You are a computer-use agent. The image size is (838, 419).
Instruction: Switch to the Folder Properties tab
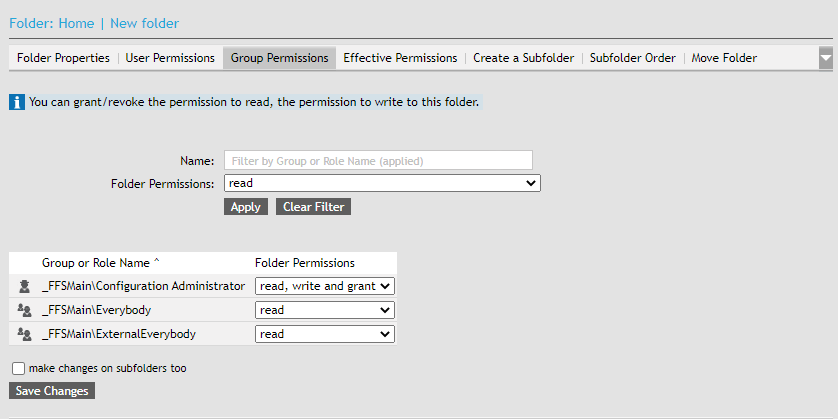63,58
